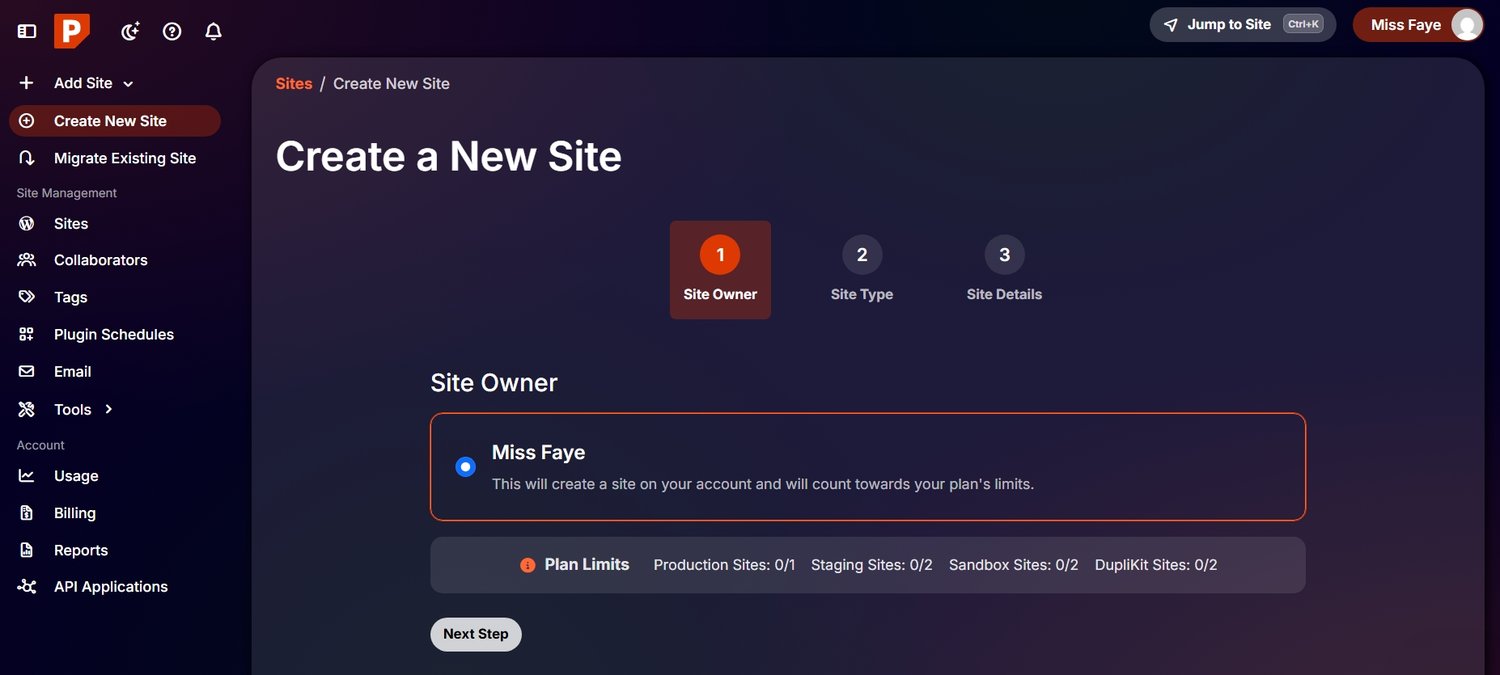Click the Plugin Schedules grid icon
The height and width of the screenshot is (675, 1500).
coord(27,334)
